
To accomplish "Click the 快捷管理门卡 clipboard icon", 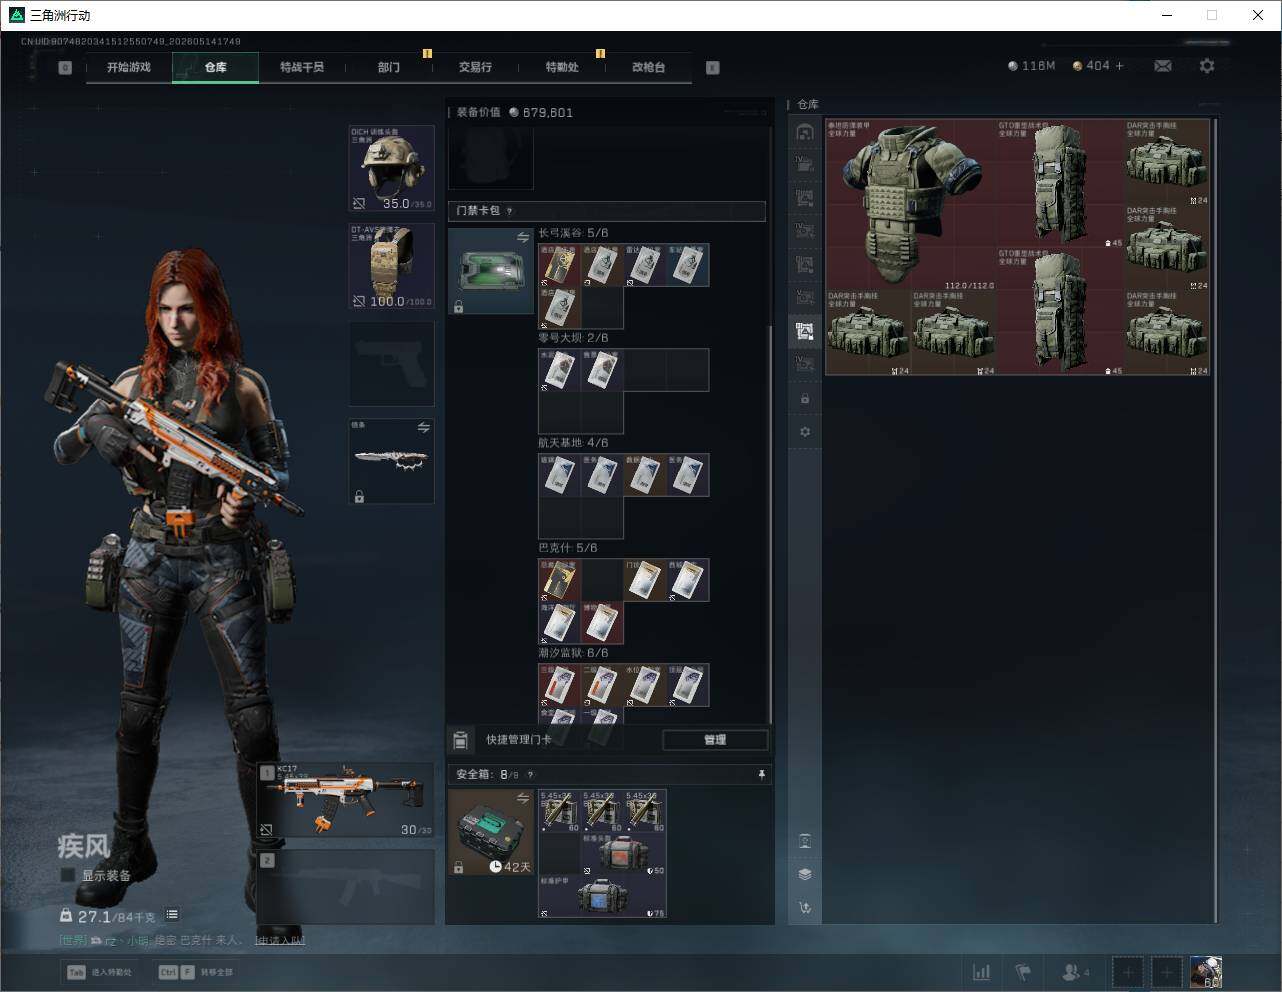I will coord(460,740).
